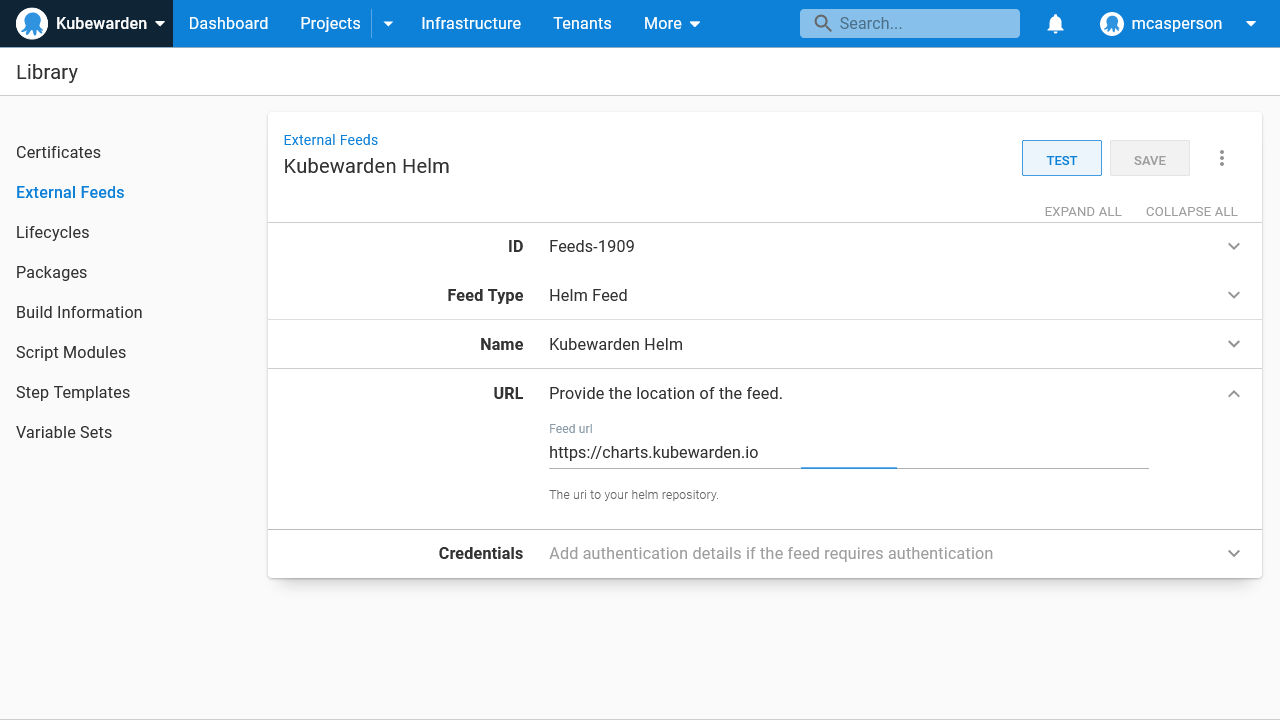This screenshot has width=1280, height=720.
Task: Open the Infrastructure page
Action: [471, 23]
